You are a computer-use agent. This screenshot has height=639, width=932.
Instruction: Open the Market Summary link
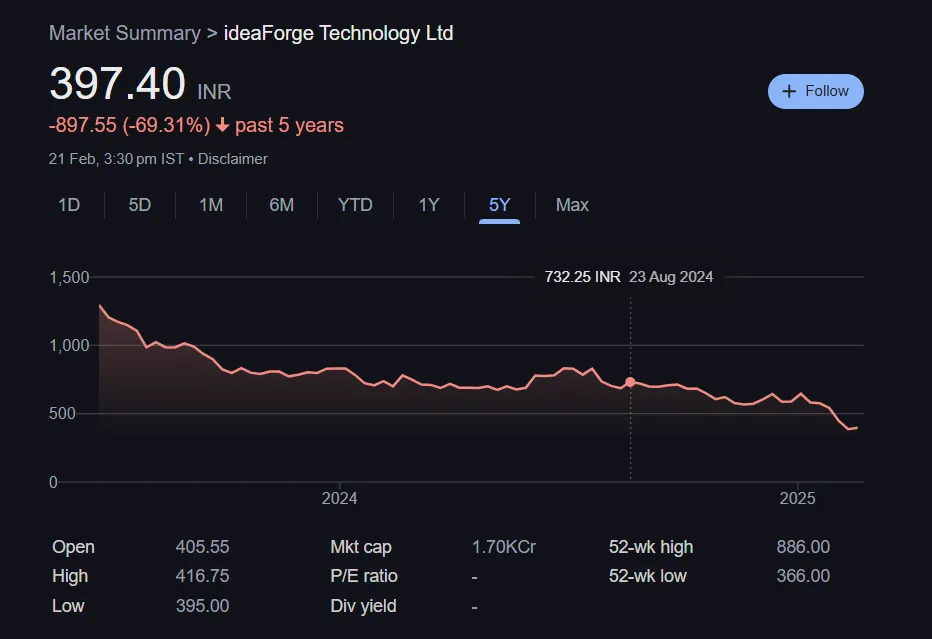[x=125, y=33]
